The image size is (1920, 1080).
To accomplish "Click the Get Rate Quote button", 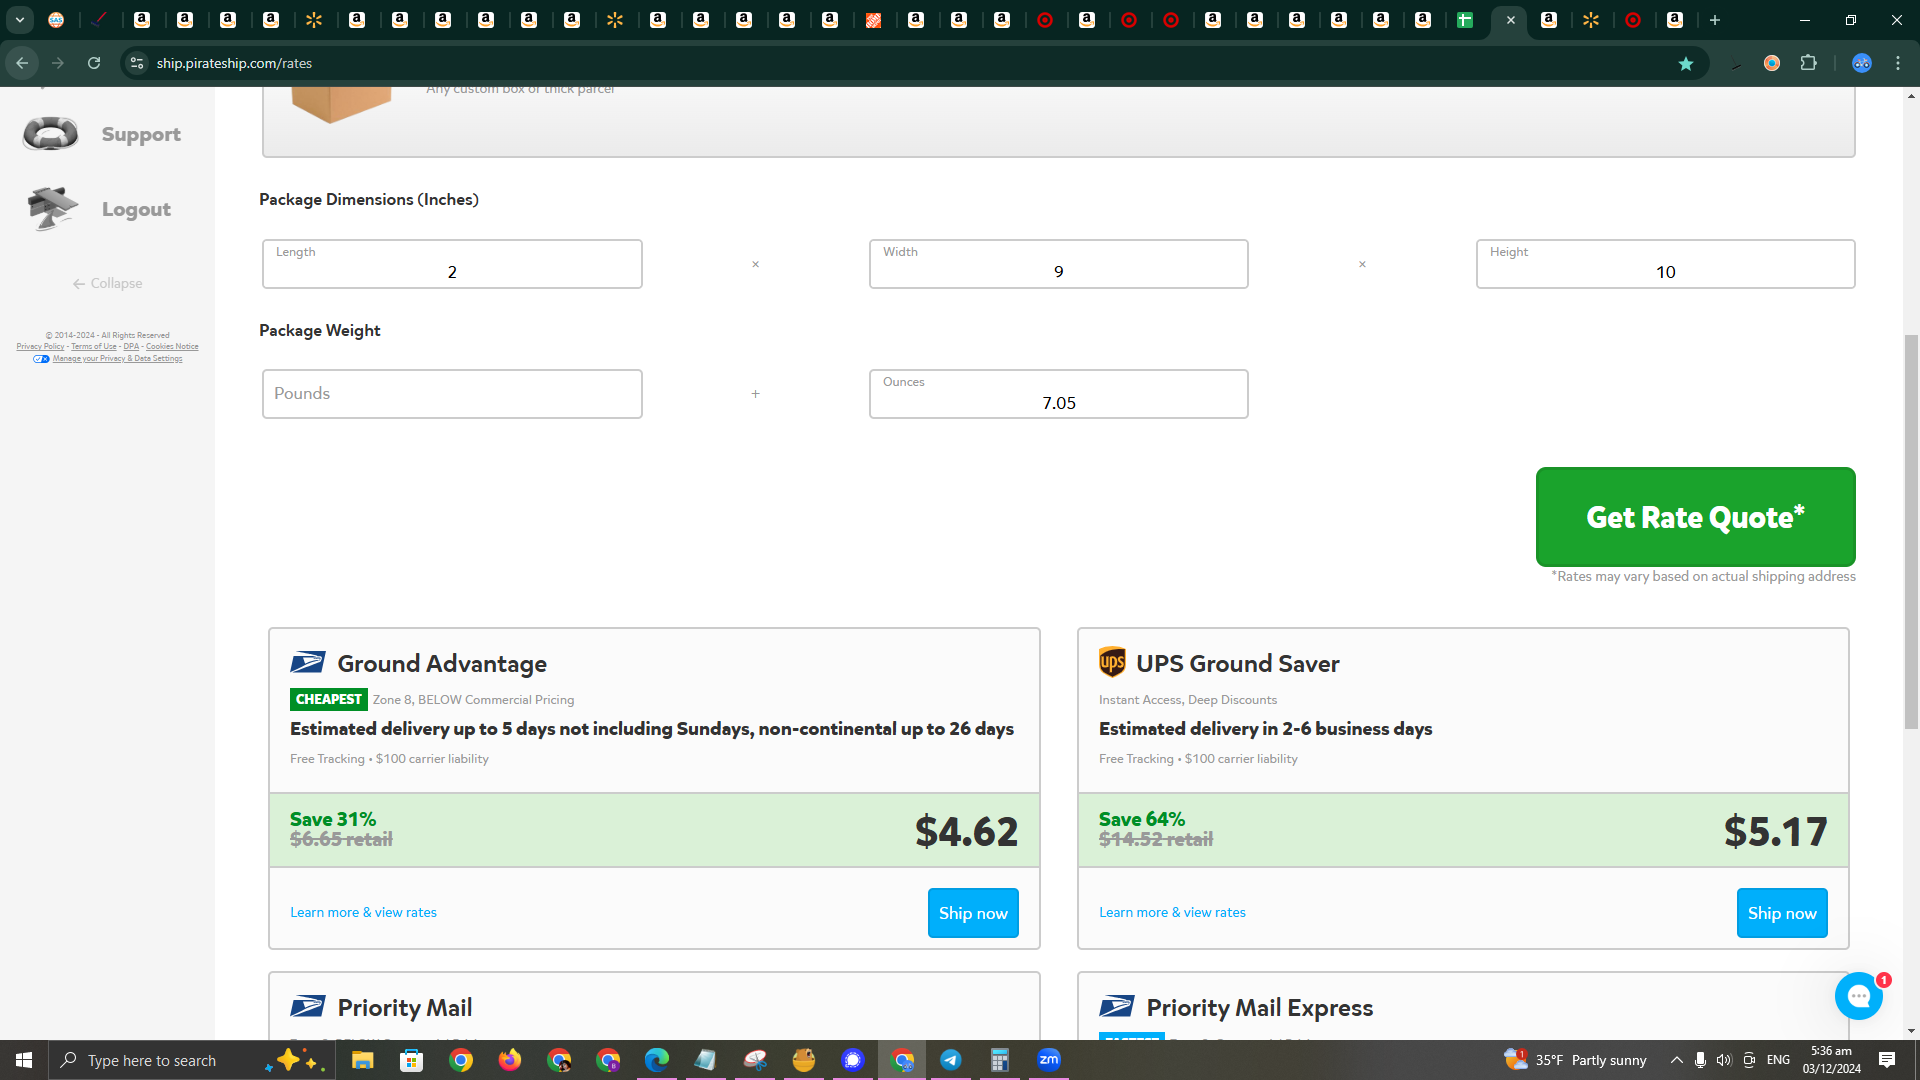I will (x=1695, y=517).
